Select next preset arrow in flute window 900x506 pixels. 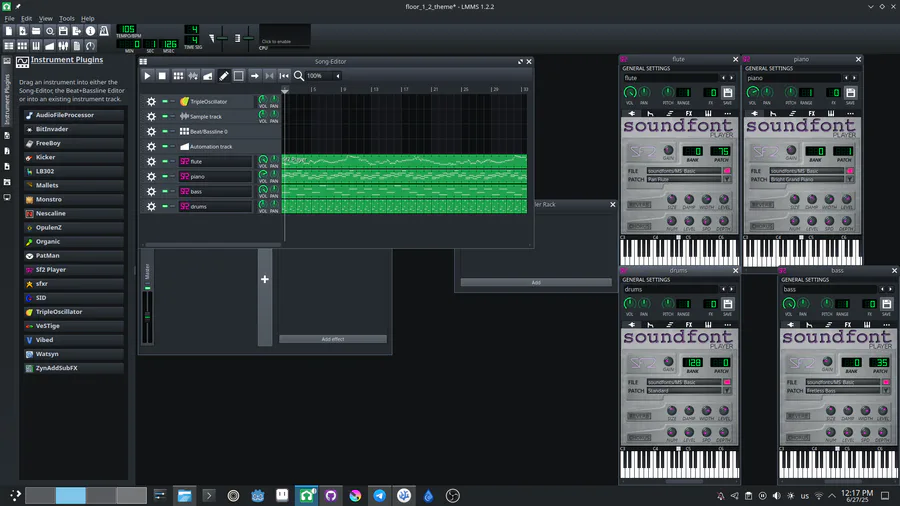tap(731, 78)
